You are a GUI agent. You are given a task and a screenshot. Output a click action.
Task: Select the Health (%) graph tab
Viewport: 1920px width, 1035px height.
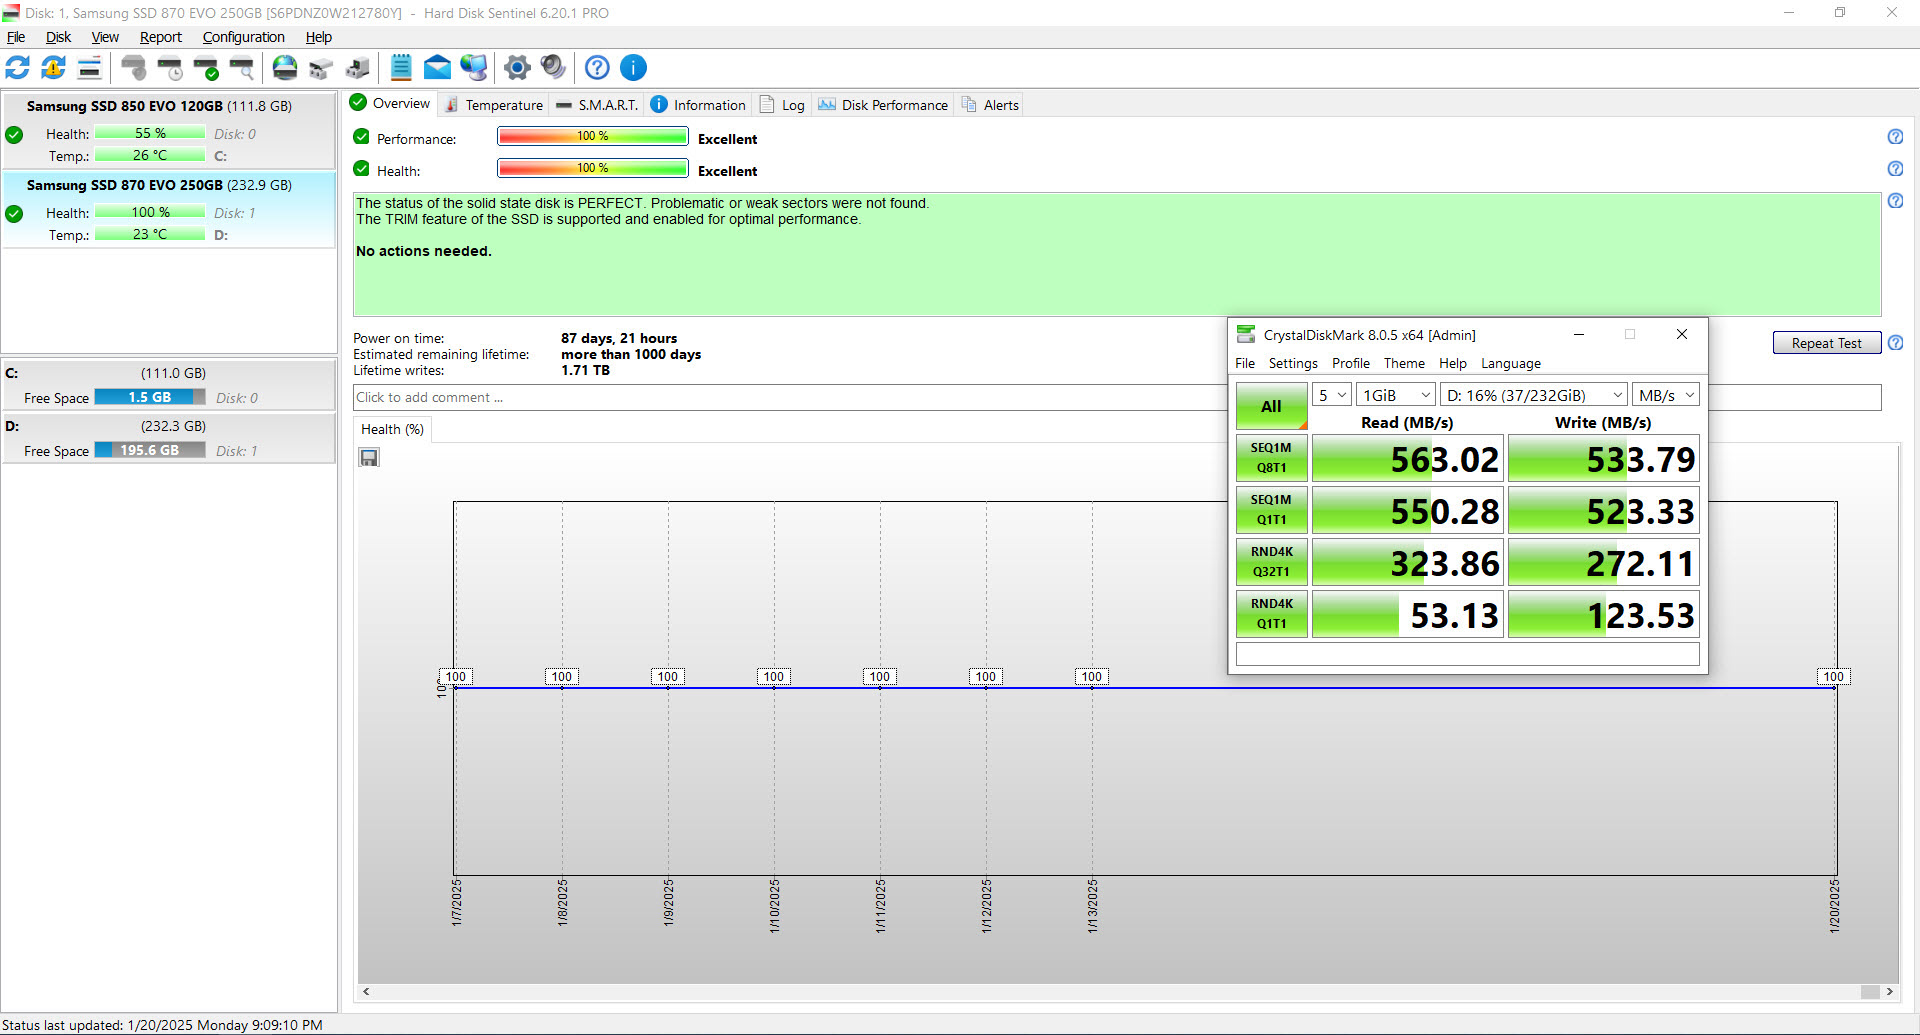click(392, 429)
